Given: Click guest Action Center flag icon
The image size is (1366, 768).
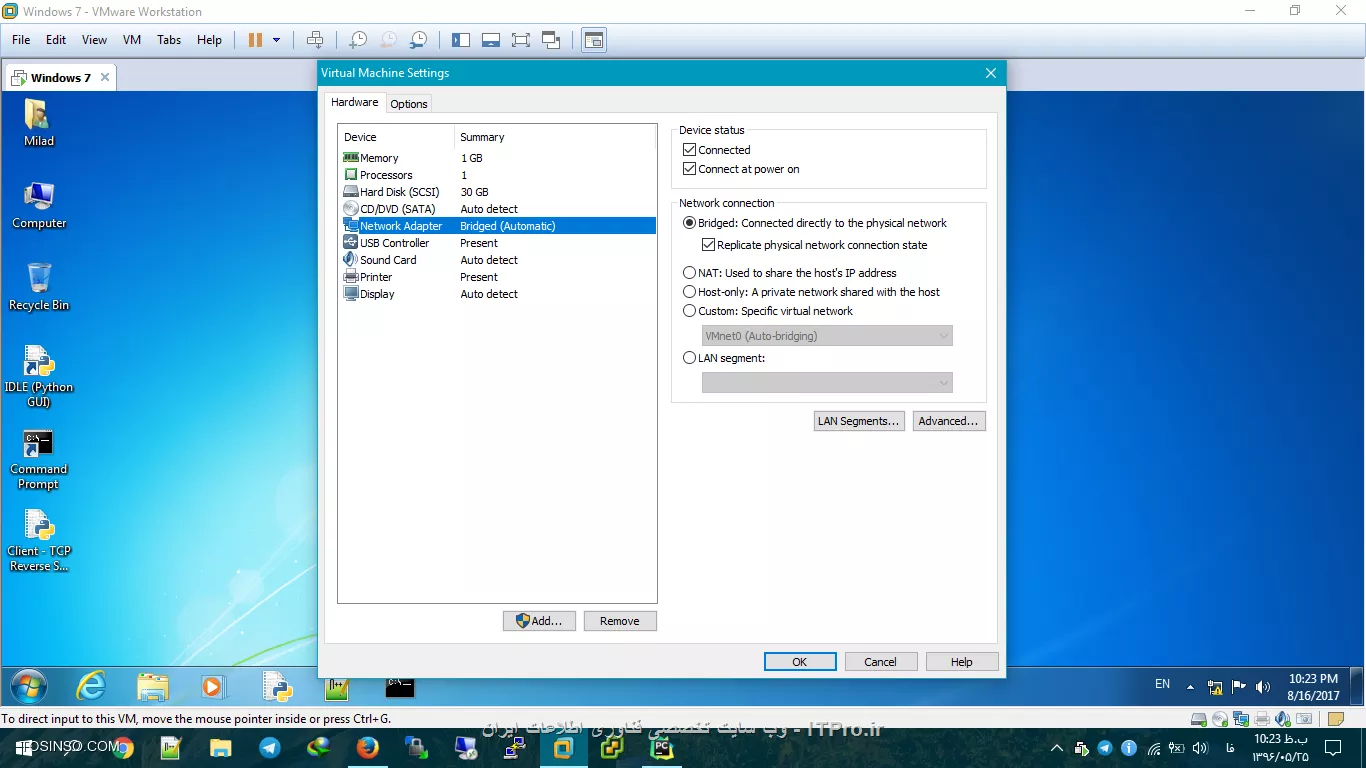Looking at the screenshot, I should [1239, 687].
